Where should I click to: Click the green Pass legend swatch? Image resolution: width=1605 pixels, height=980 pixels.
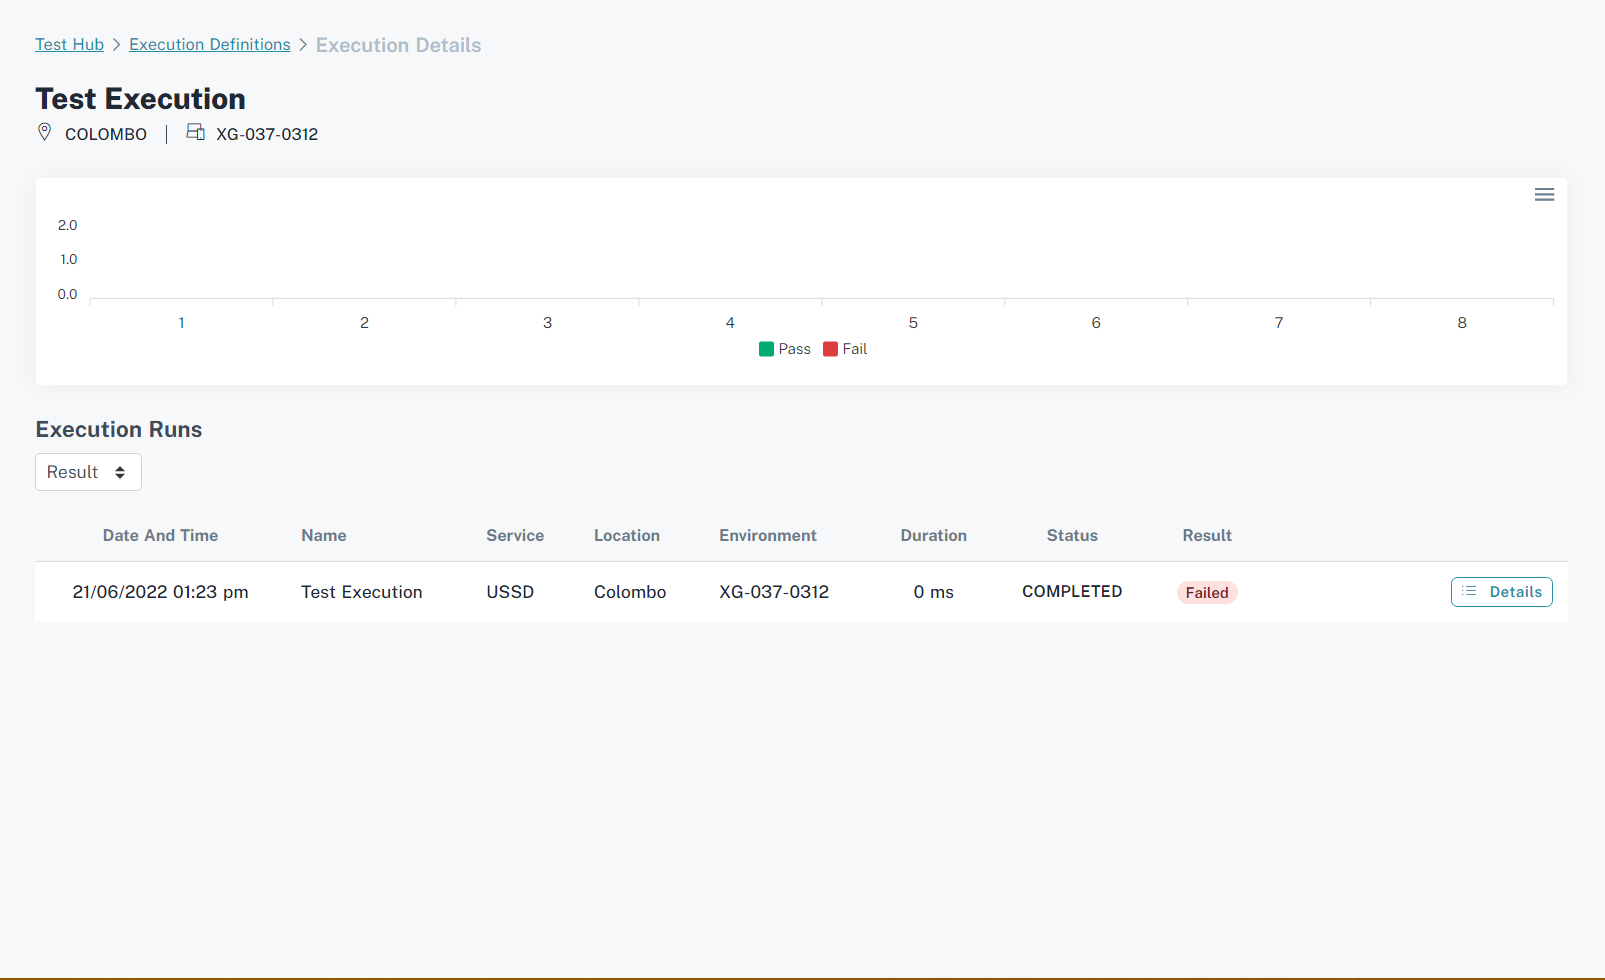pos(766,349)
